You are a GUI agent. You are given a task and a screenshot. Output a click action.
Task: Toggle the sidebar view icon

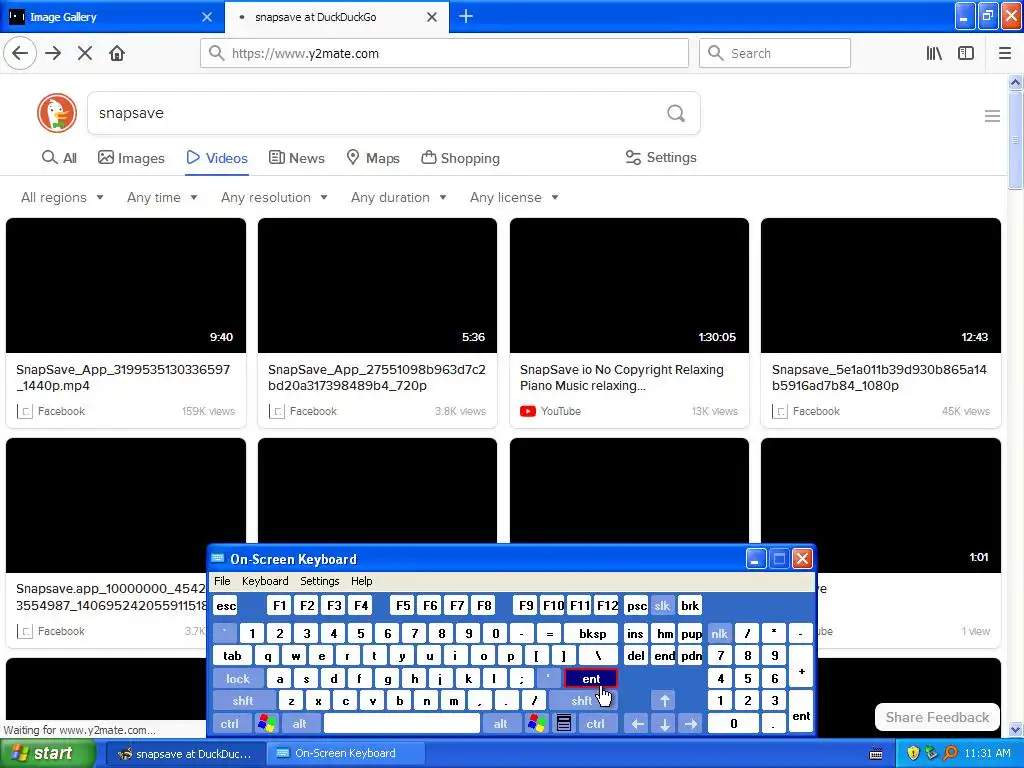pyautogui.click(x=966, y=53)
